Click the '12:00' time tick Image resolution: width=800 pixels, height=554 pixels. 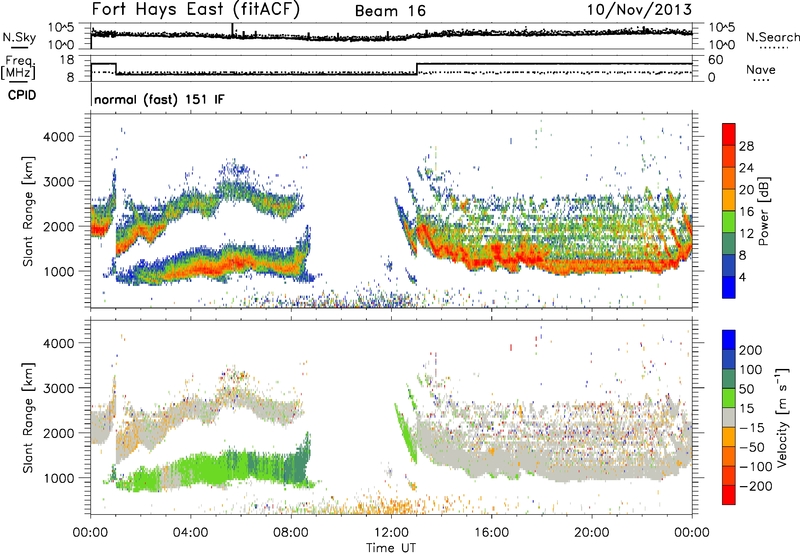click(x=391, y=533)
